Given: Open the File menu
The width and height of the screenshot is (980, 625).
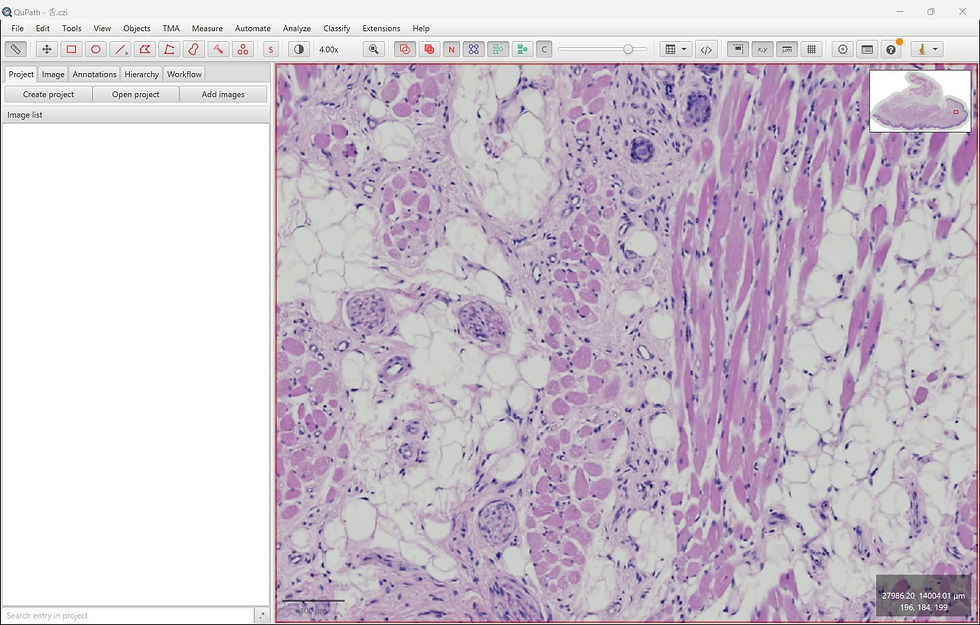Looking at the screenshot, I should pyautogui.click(x=18, y=28).
